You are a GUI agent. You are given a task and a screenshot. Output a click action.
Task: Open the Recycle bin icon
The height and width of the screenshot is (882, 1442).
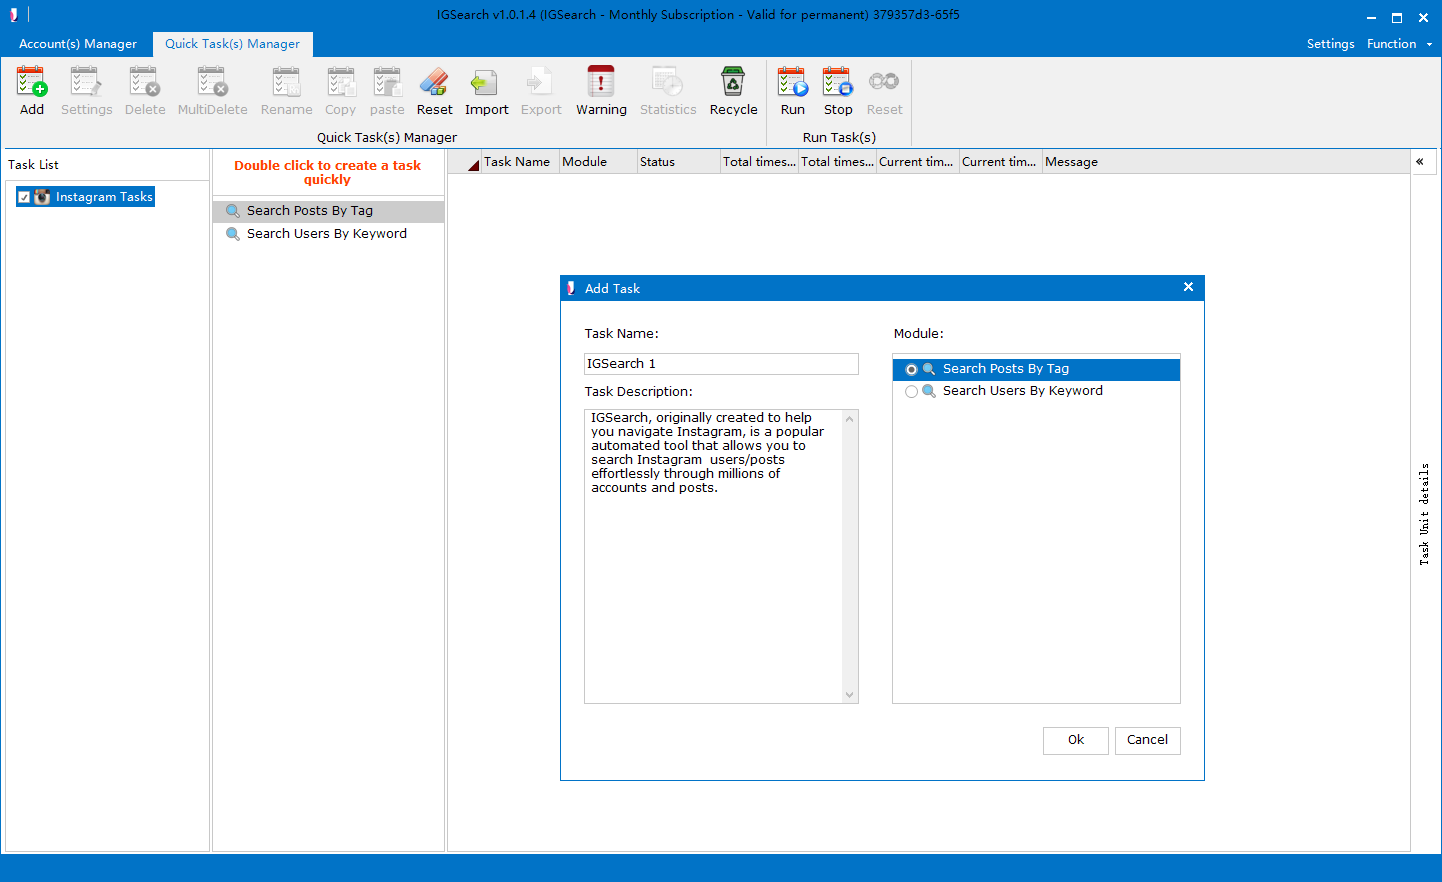coord(733,82)
